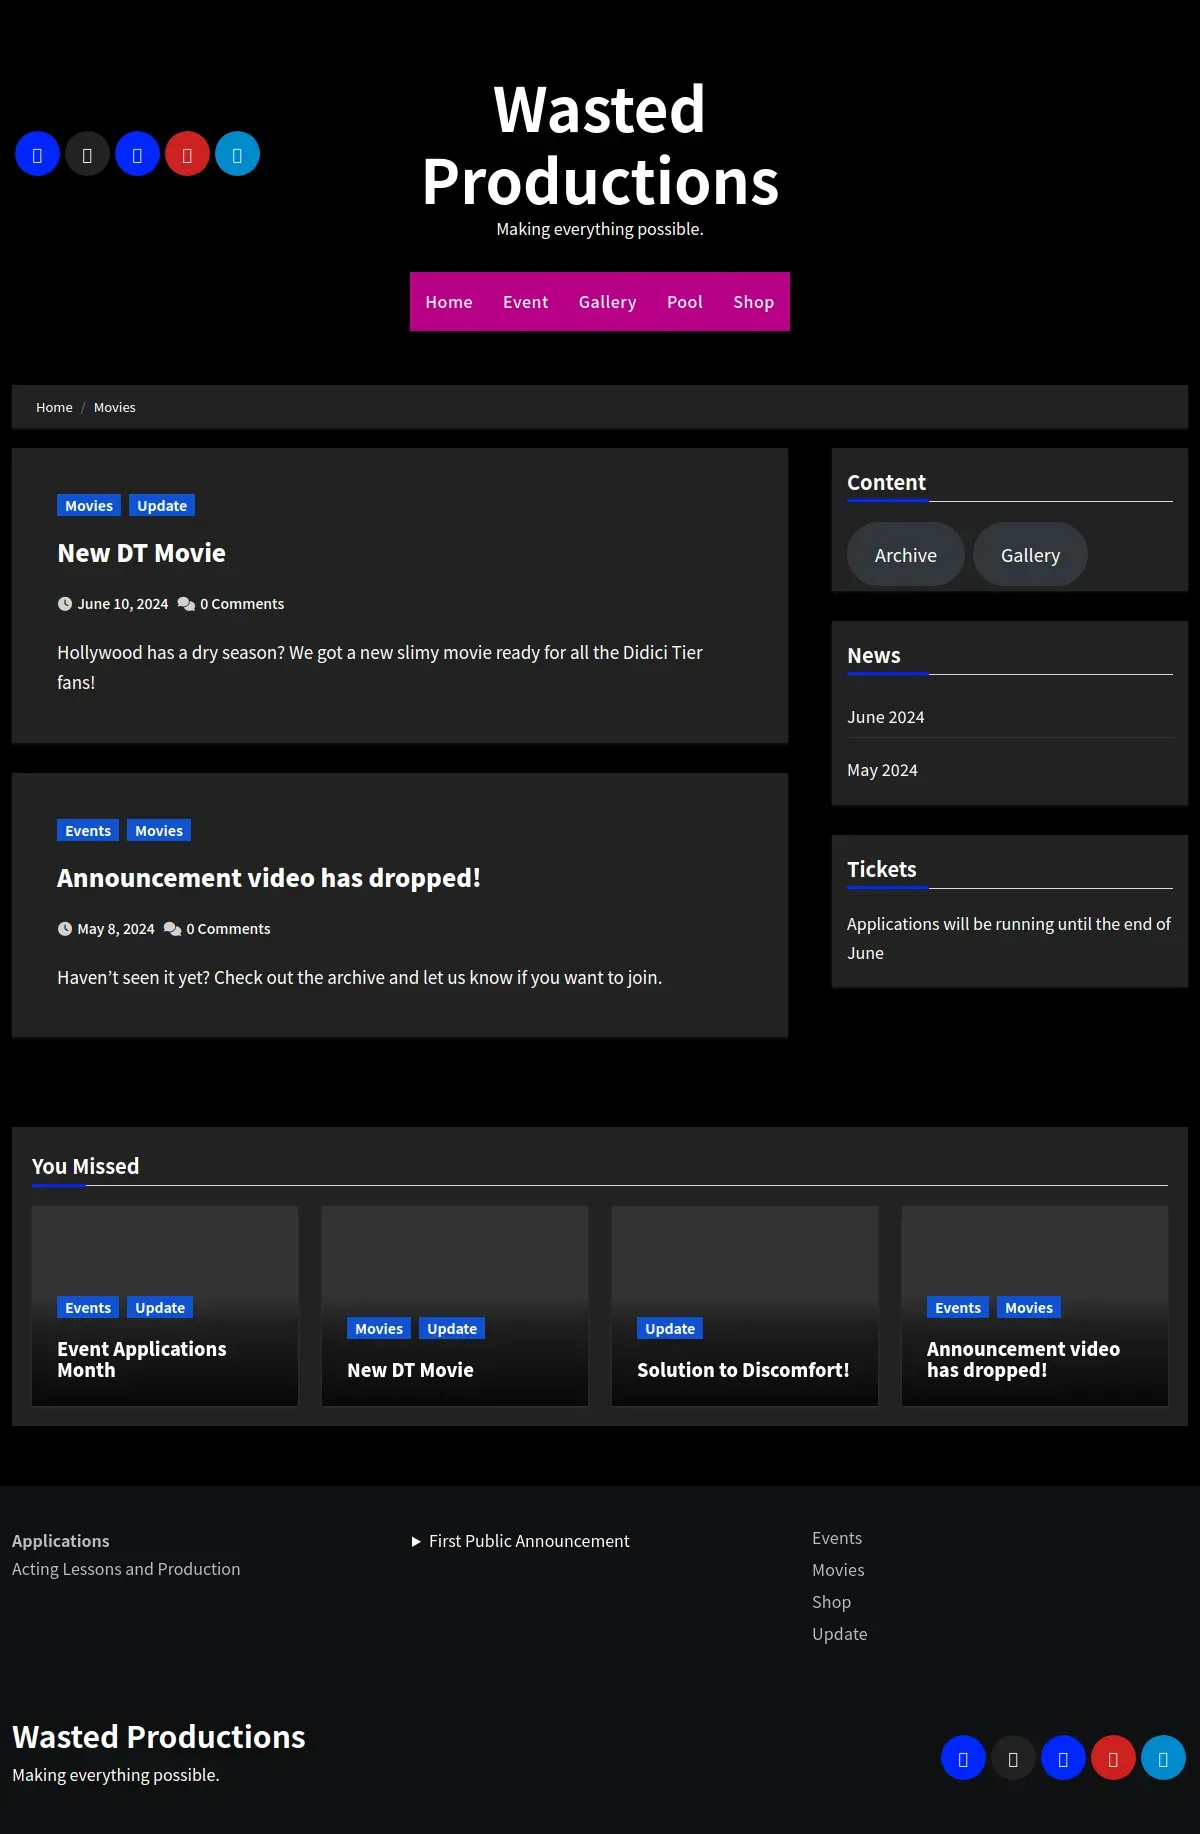The width and height of the screenshot is (1200, 1834).
Task: Open Announcement video card in You Missed
Action: [x=1023, y=1360]
